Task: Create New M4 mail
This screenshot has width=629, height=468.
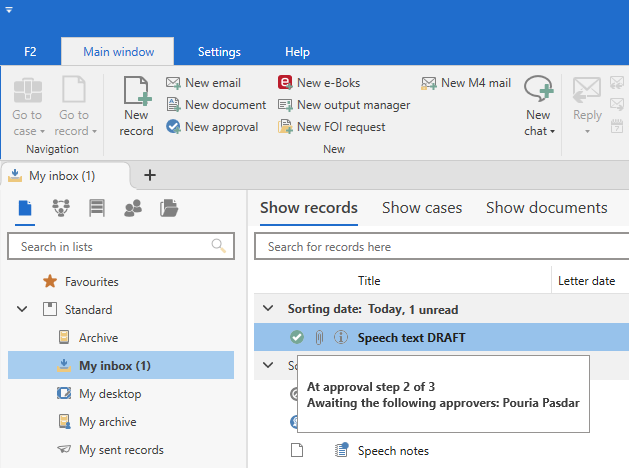Action: 465,83
